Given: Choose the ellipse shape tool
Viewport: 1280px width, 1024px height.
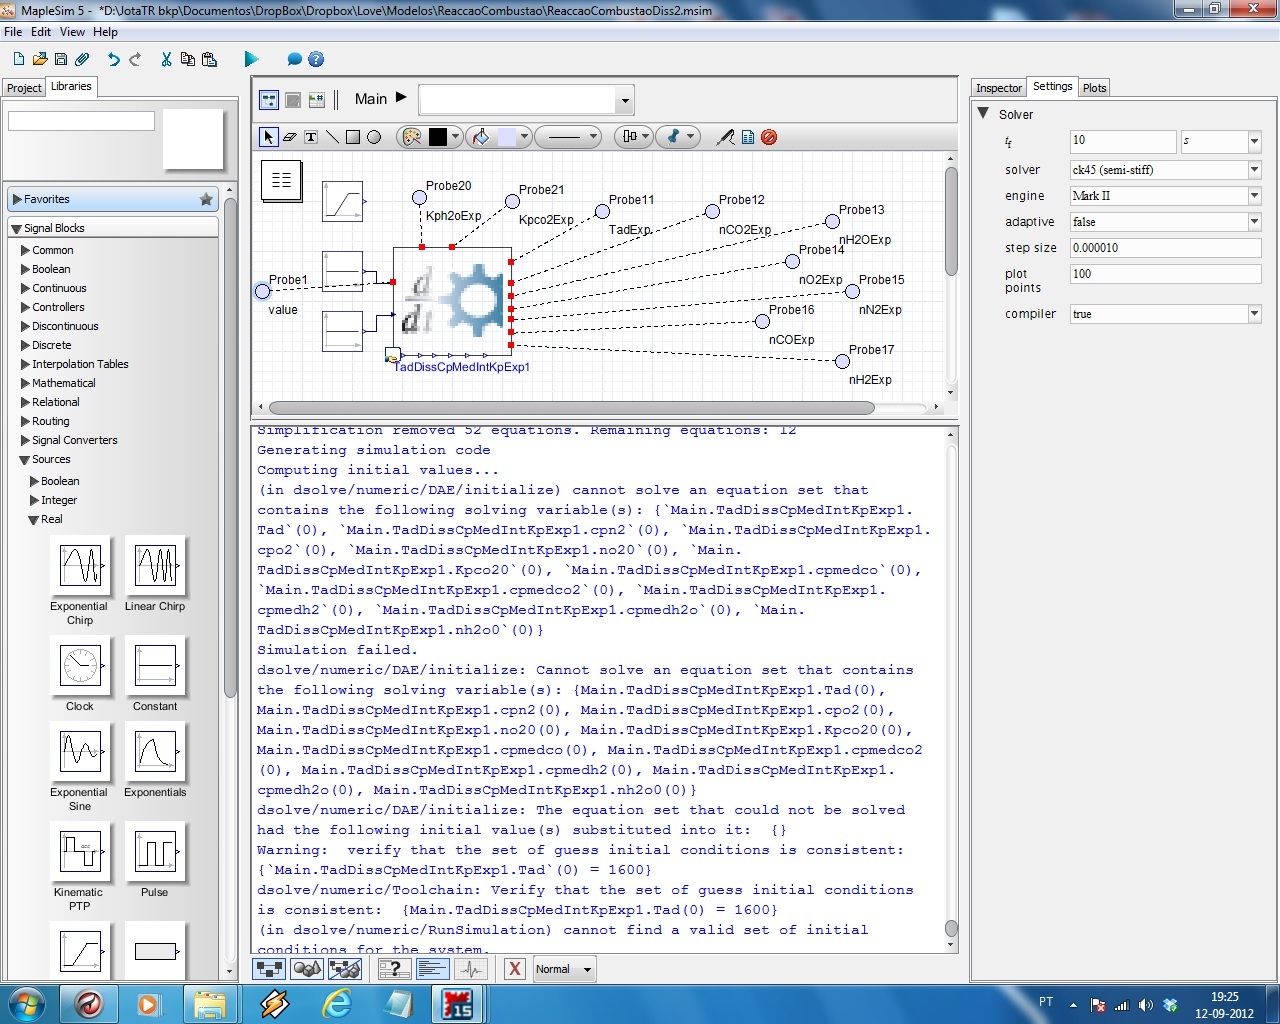Looking at the screenshot, I should (x=374, y=137).
